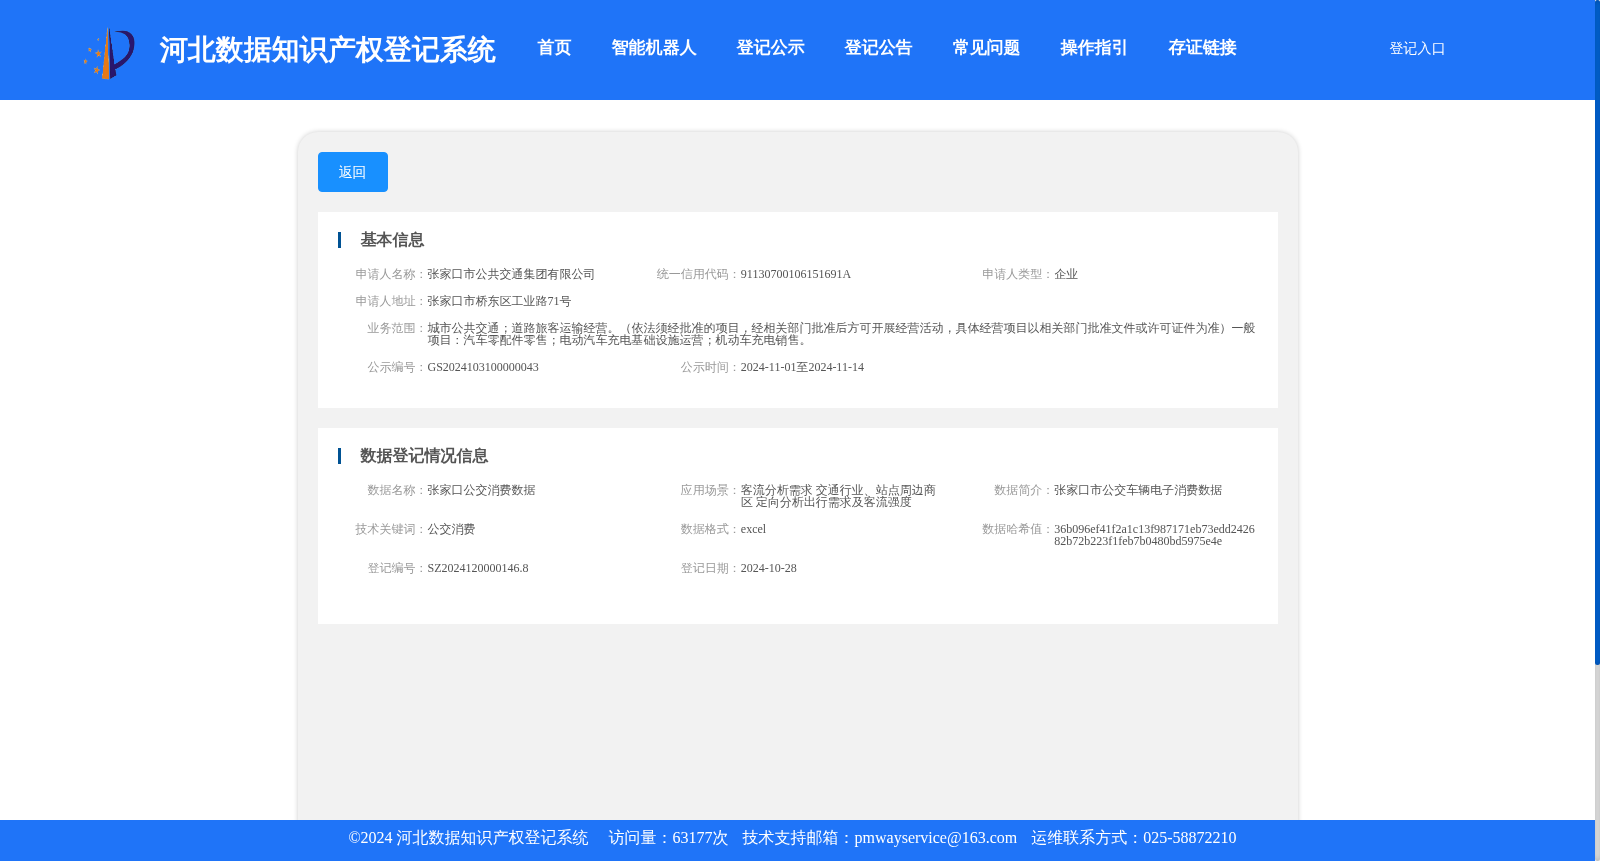The height and width of the screenshot is (861, 1600).
Task: Click the footer visit count 63177次
Action: (700, 838)
